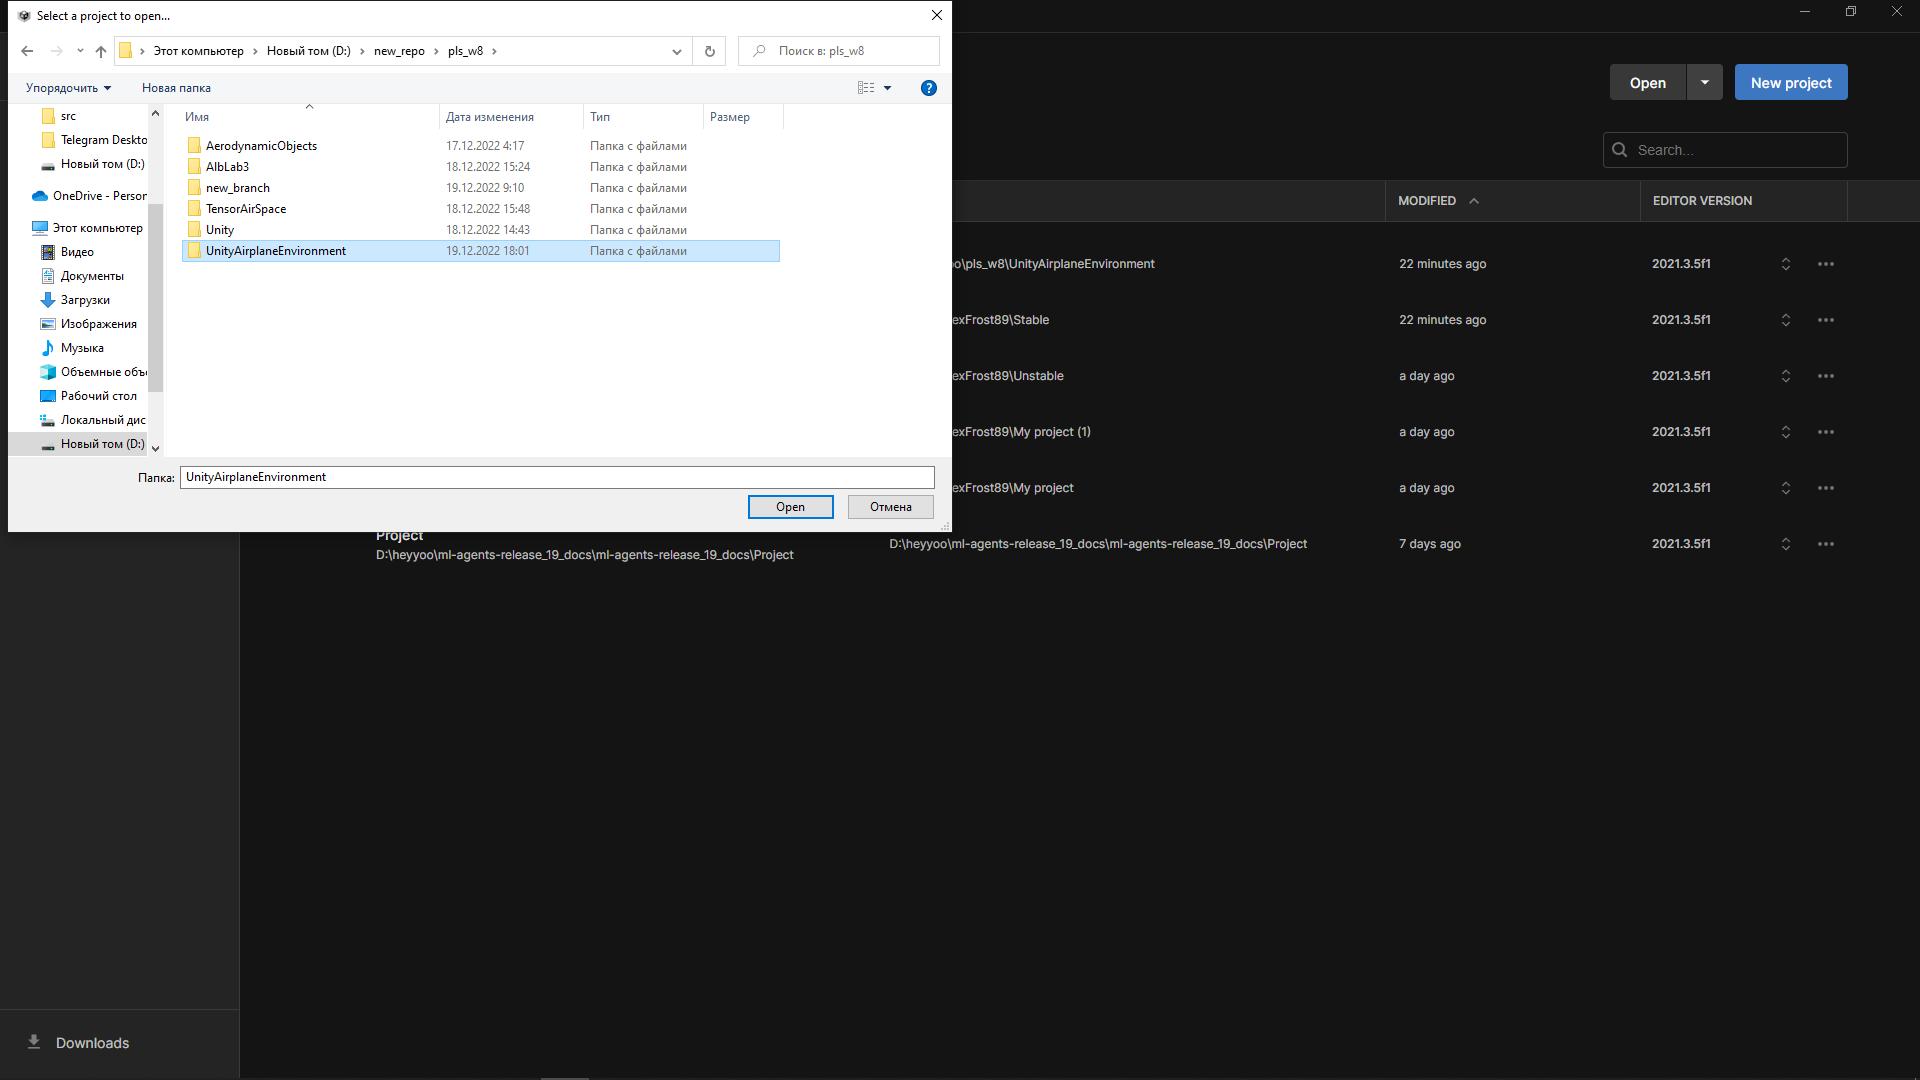Confirm with the dialog Open button
Image resolution: width=1920 pixels, height=1080 pixels.
point(790,507)
